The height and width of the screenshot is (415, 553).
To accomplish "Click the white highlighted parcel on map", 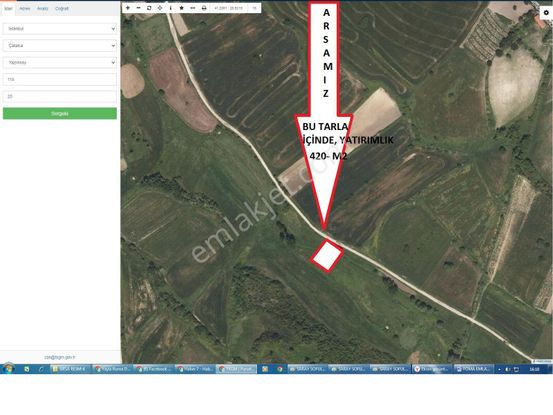I will (x=327, y=256).
